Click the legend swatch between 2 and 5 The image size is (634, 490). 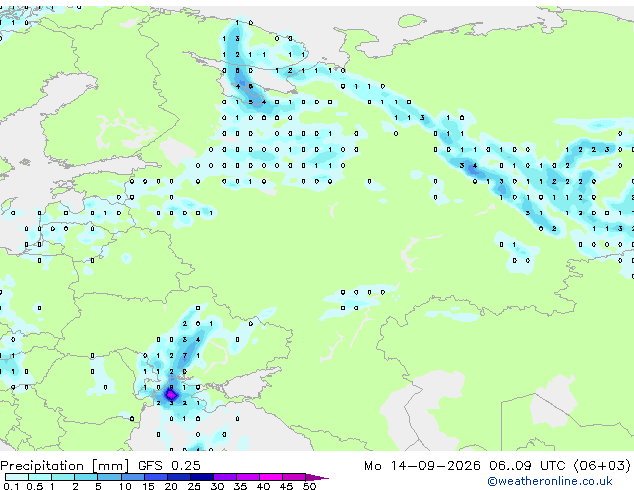pos(87,477)
